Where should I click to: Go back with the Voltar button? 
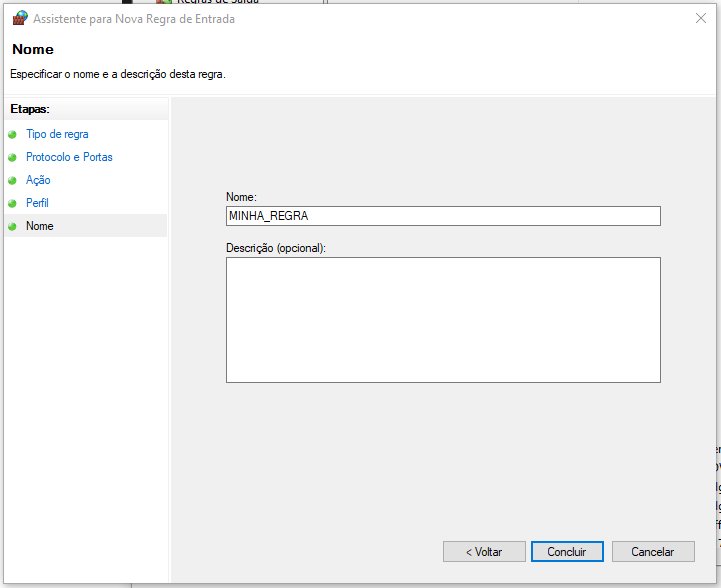tap(484, 552)
